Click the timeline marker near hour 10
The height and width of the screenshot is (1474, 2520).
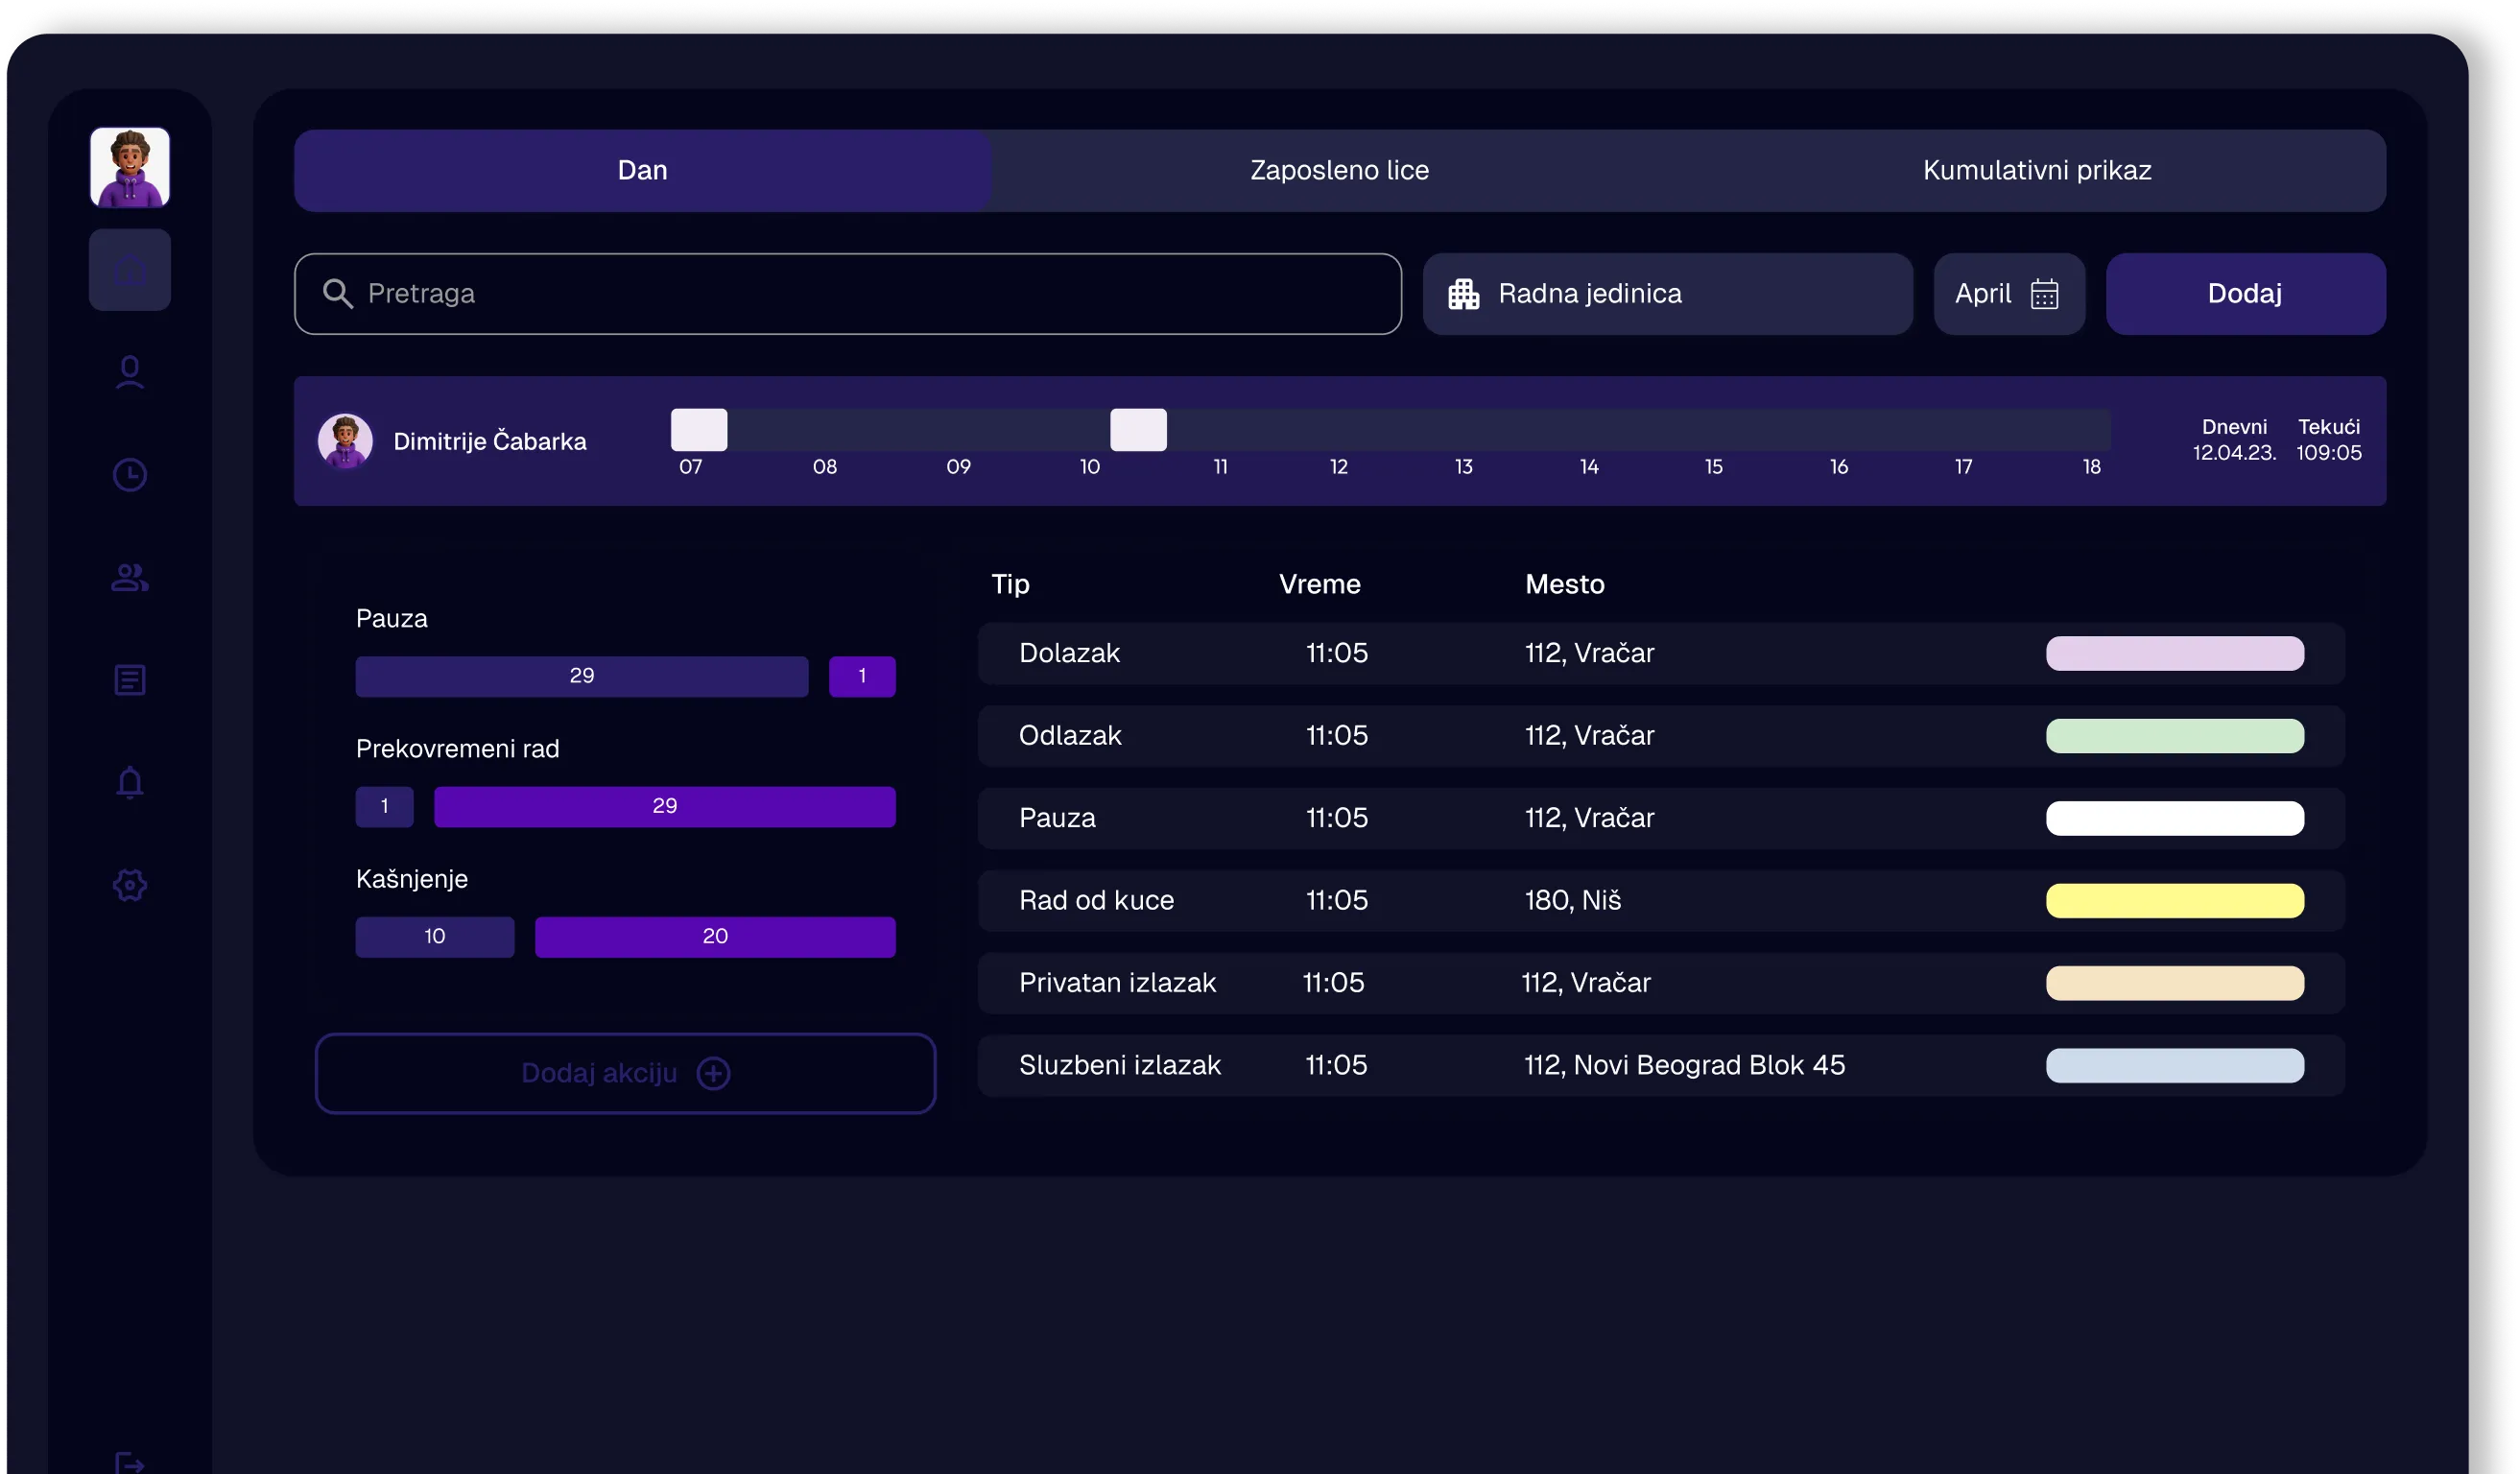click(x=1138, y=430)
